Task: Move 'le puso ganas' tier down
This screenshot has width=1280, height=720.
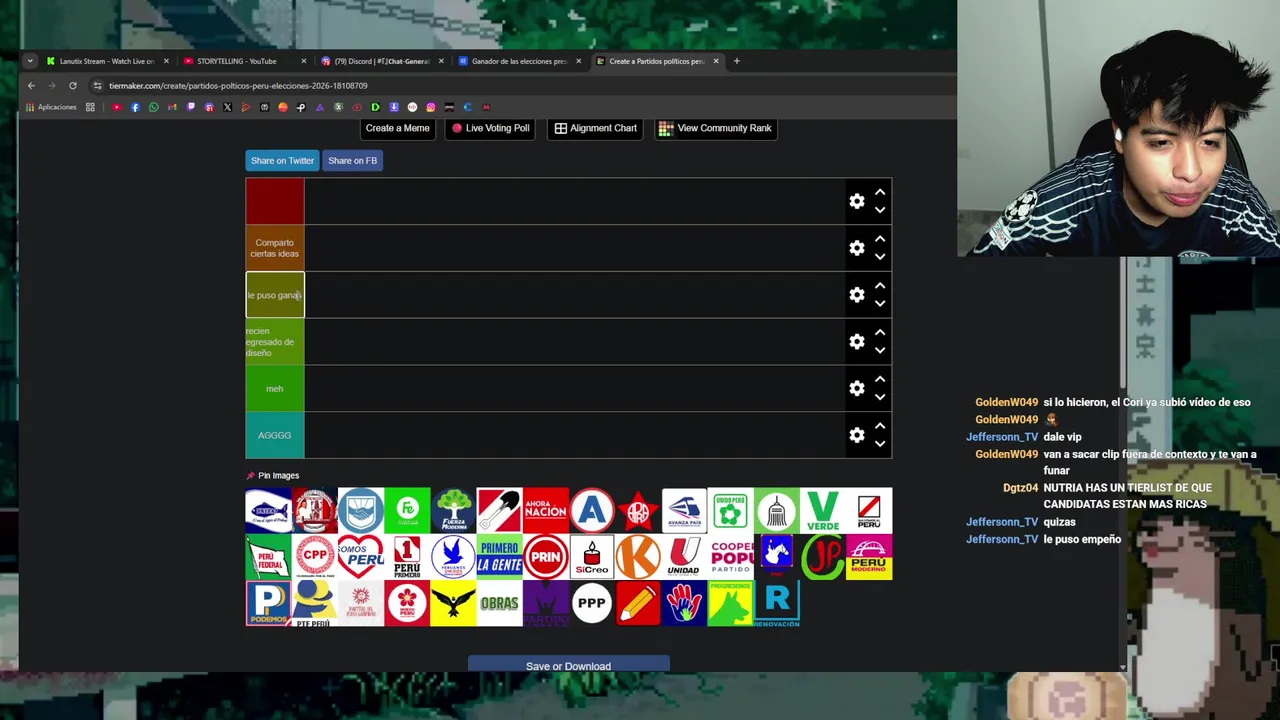Action: [x=880, y=304]
